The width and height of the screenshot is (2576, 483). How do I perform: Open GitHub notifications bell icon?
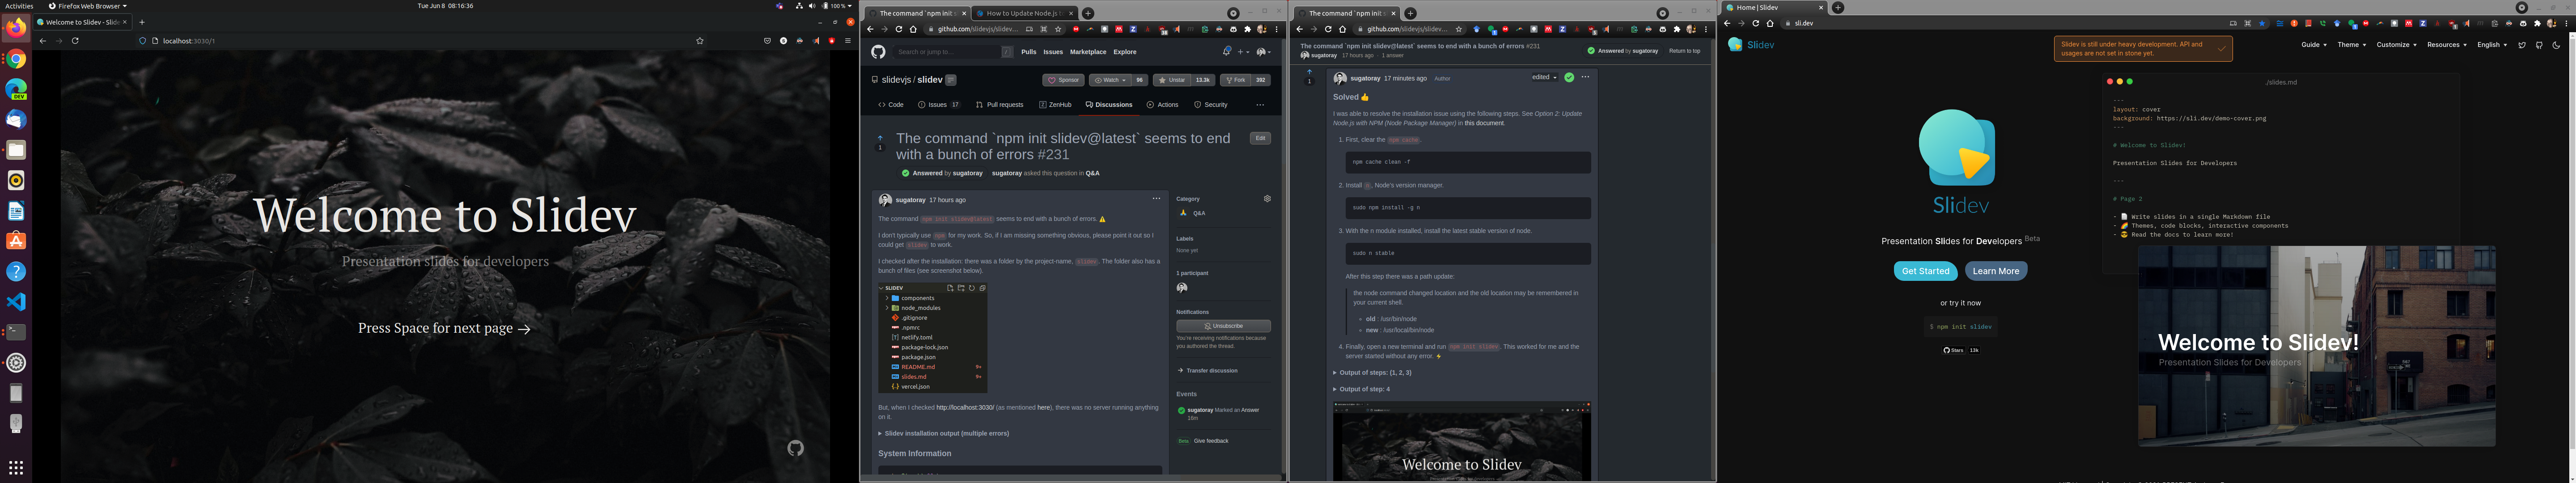[x=1227, y=52]
